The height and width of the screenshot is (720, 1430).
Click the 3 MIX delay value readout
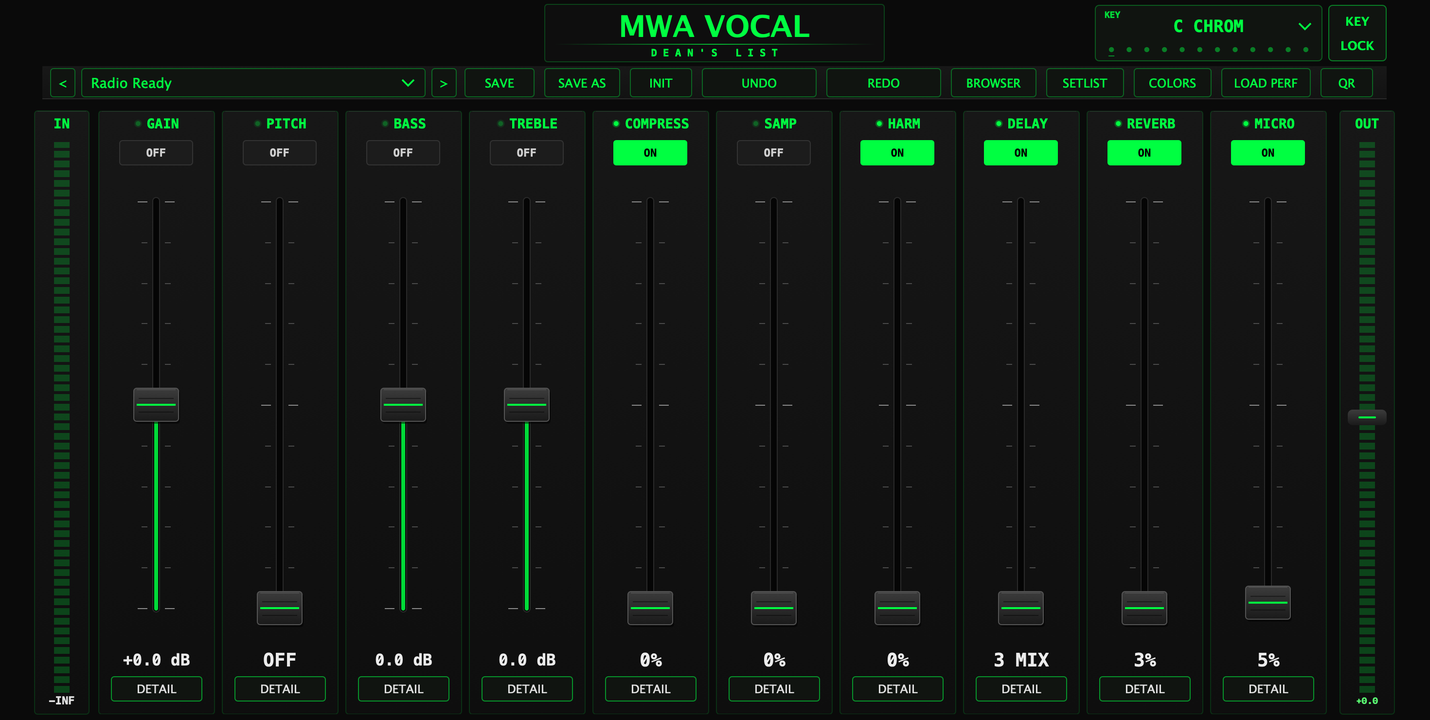[x=1021, y=660]
